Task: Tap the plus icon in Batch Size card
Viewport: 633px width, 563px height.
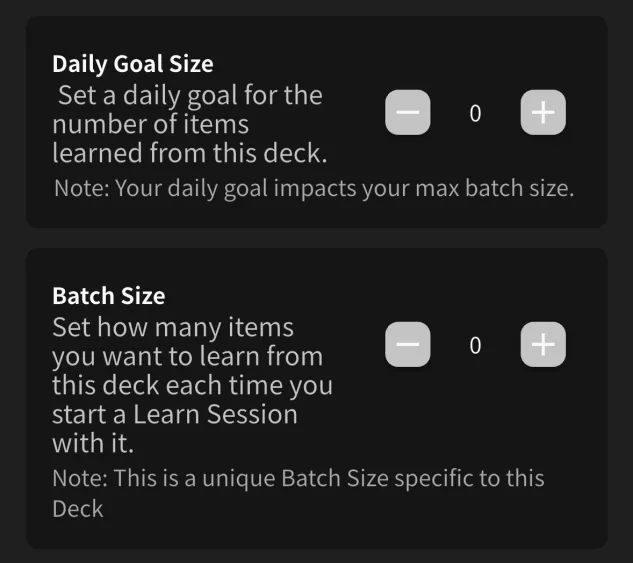Action: [x=543, y=345]
